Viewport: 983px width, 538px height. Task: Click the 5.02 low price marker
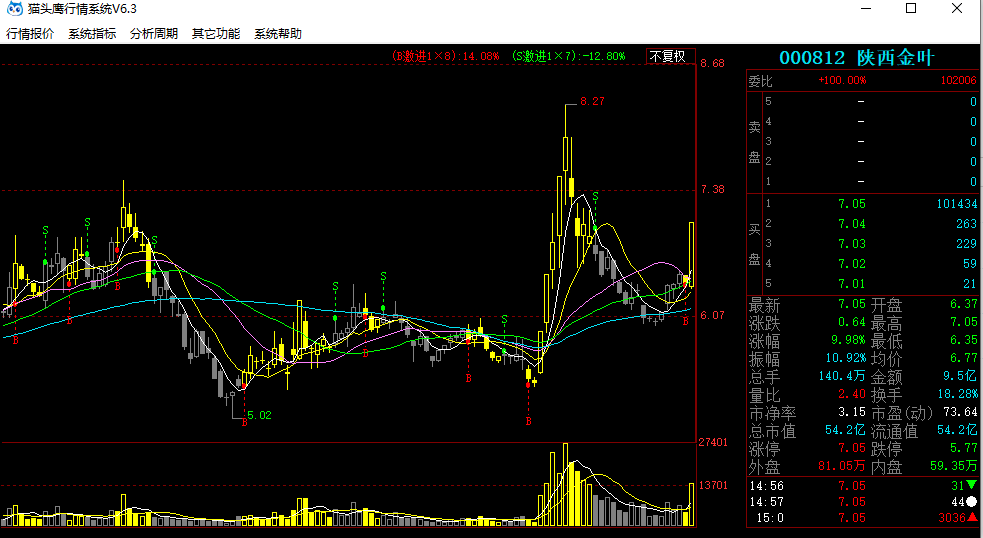click(259, 414)
